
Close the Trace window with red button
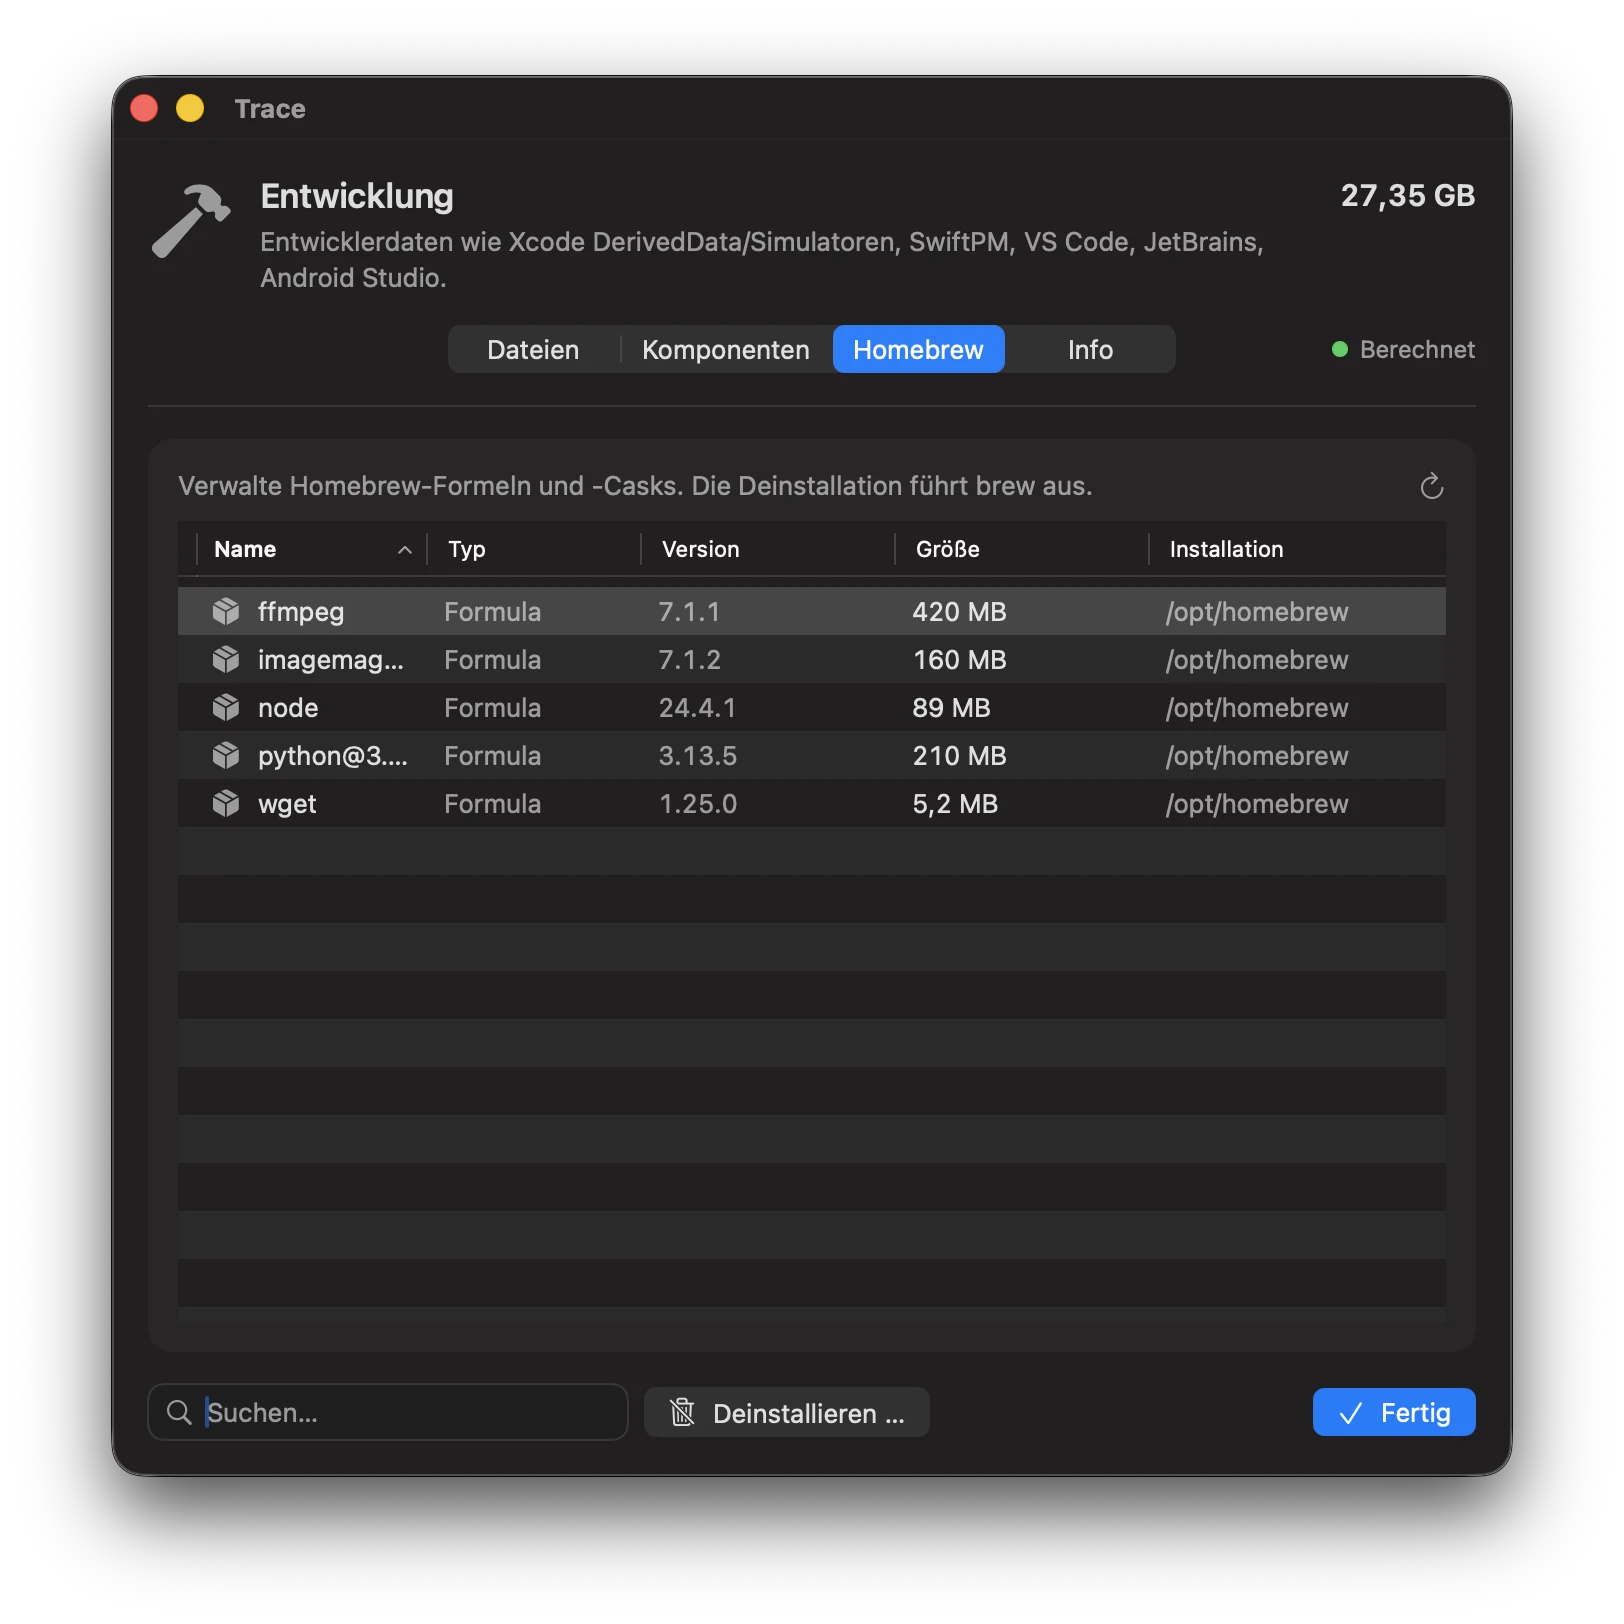coord(144,108)
